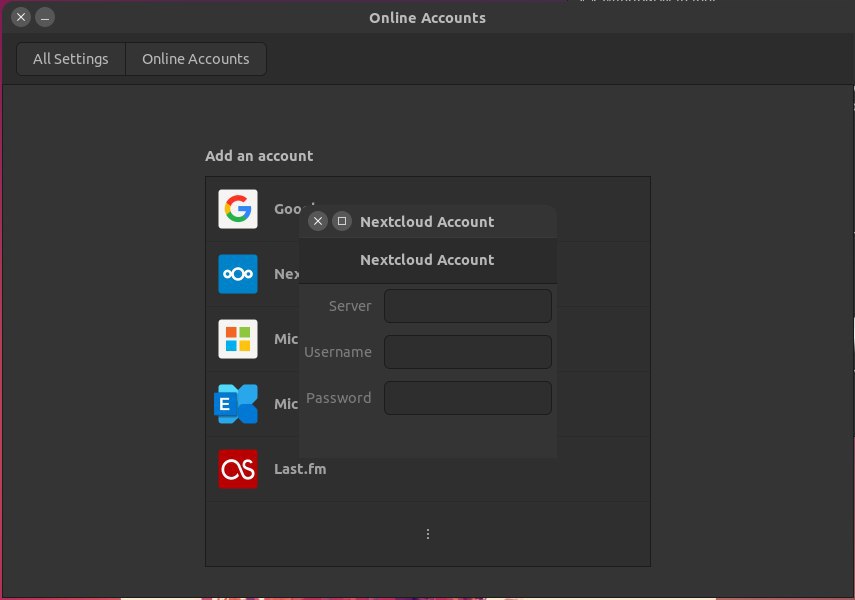Select the Nextcloud provider icon

coord(238,274)
